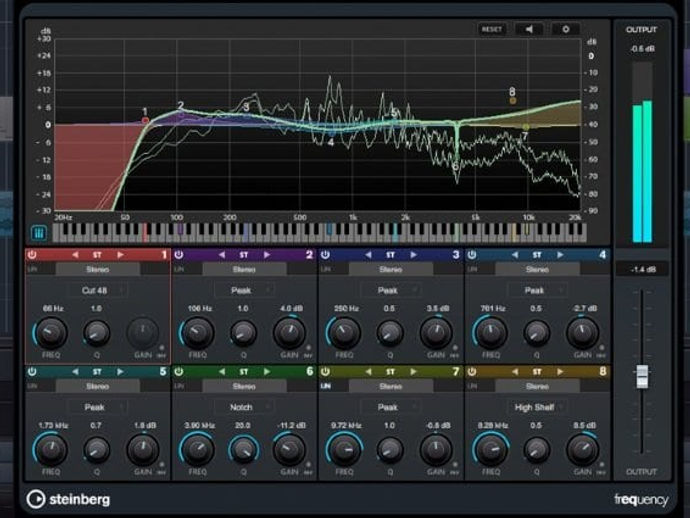Image resolution: width=690 pixels, height=518 pixels.
Task: Click band 3 frequency value 250 Hz
Action: coord(346,309)
